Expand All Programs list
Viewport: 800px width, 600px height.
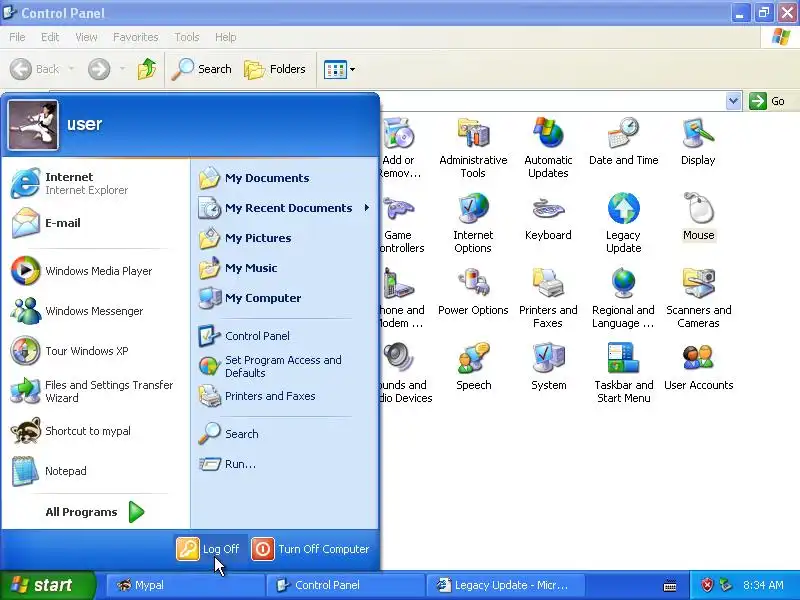[95, 512]
